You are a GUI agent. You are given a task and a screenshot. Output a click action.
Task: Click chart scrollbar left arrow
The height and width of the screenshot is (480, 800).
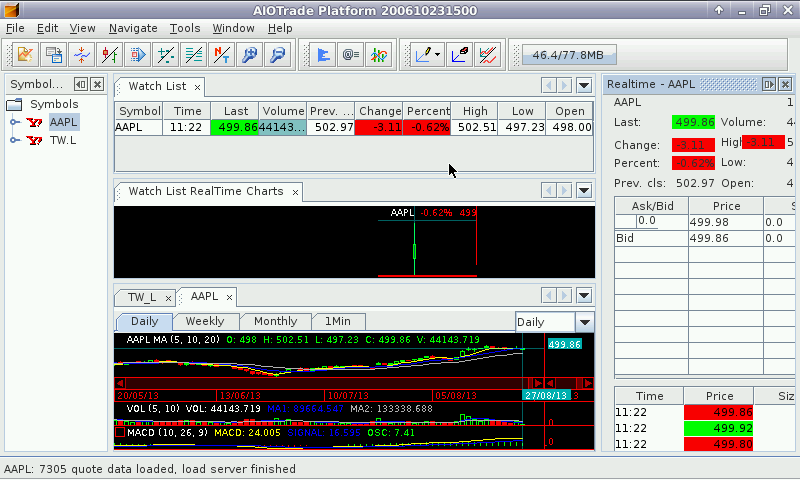click(x=120, y=383)
